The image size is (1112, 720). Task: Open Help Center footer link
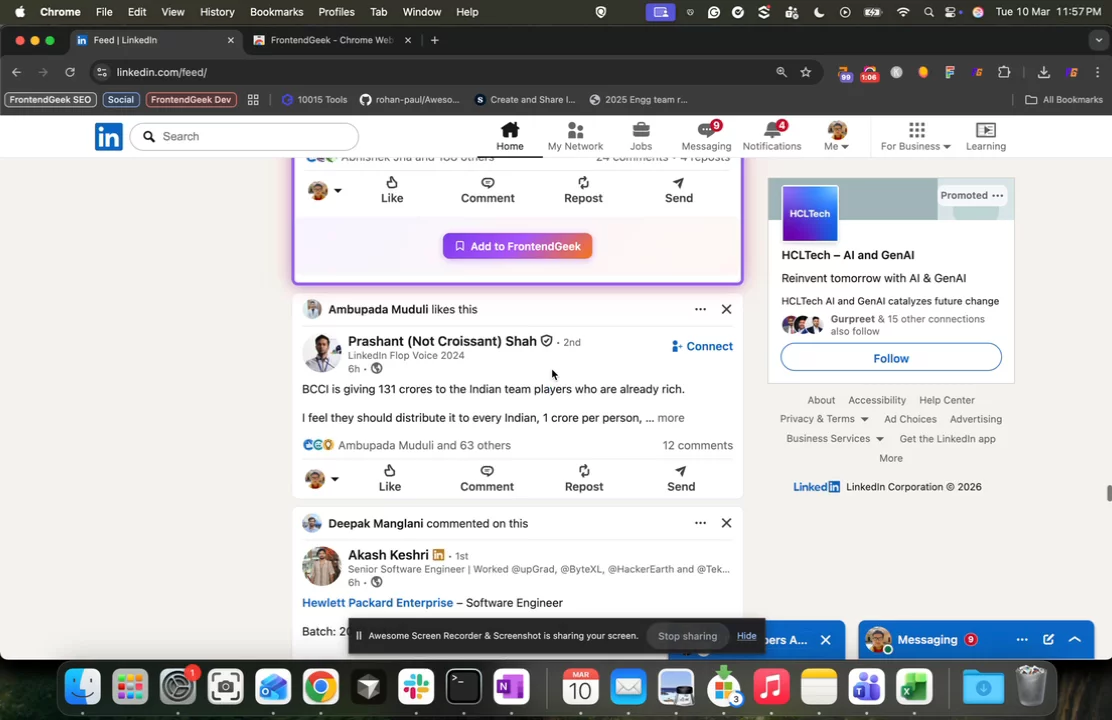tap(947, 400)
